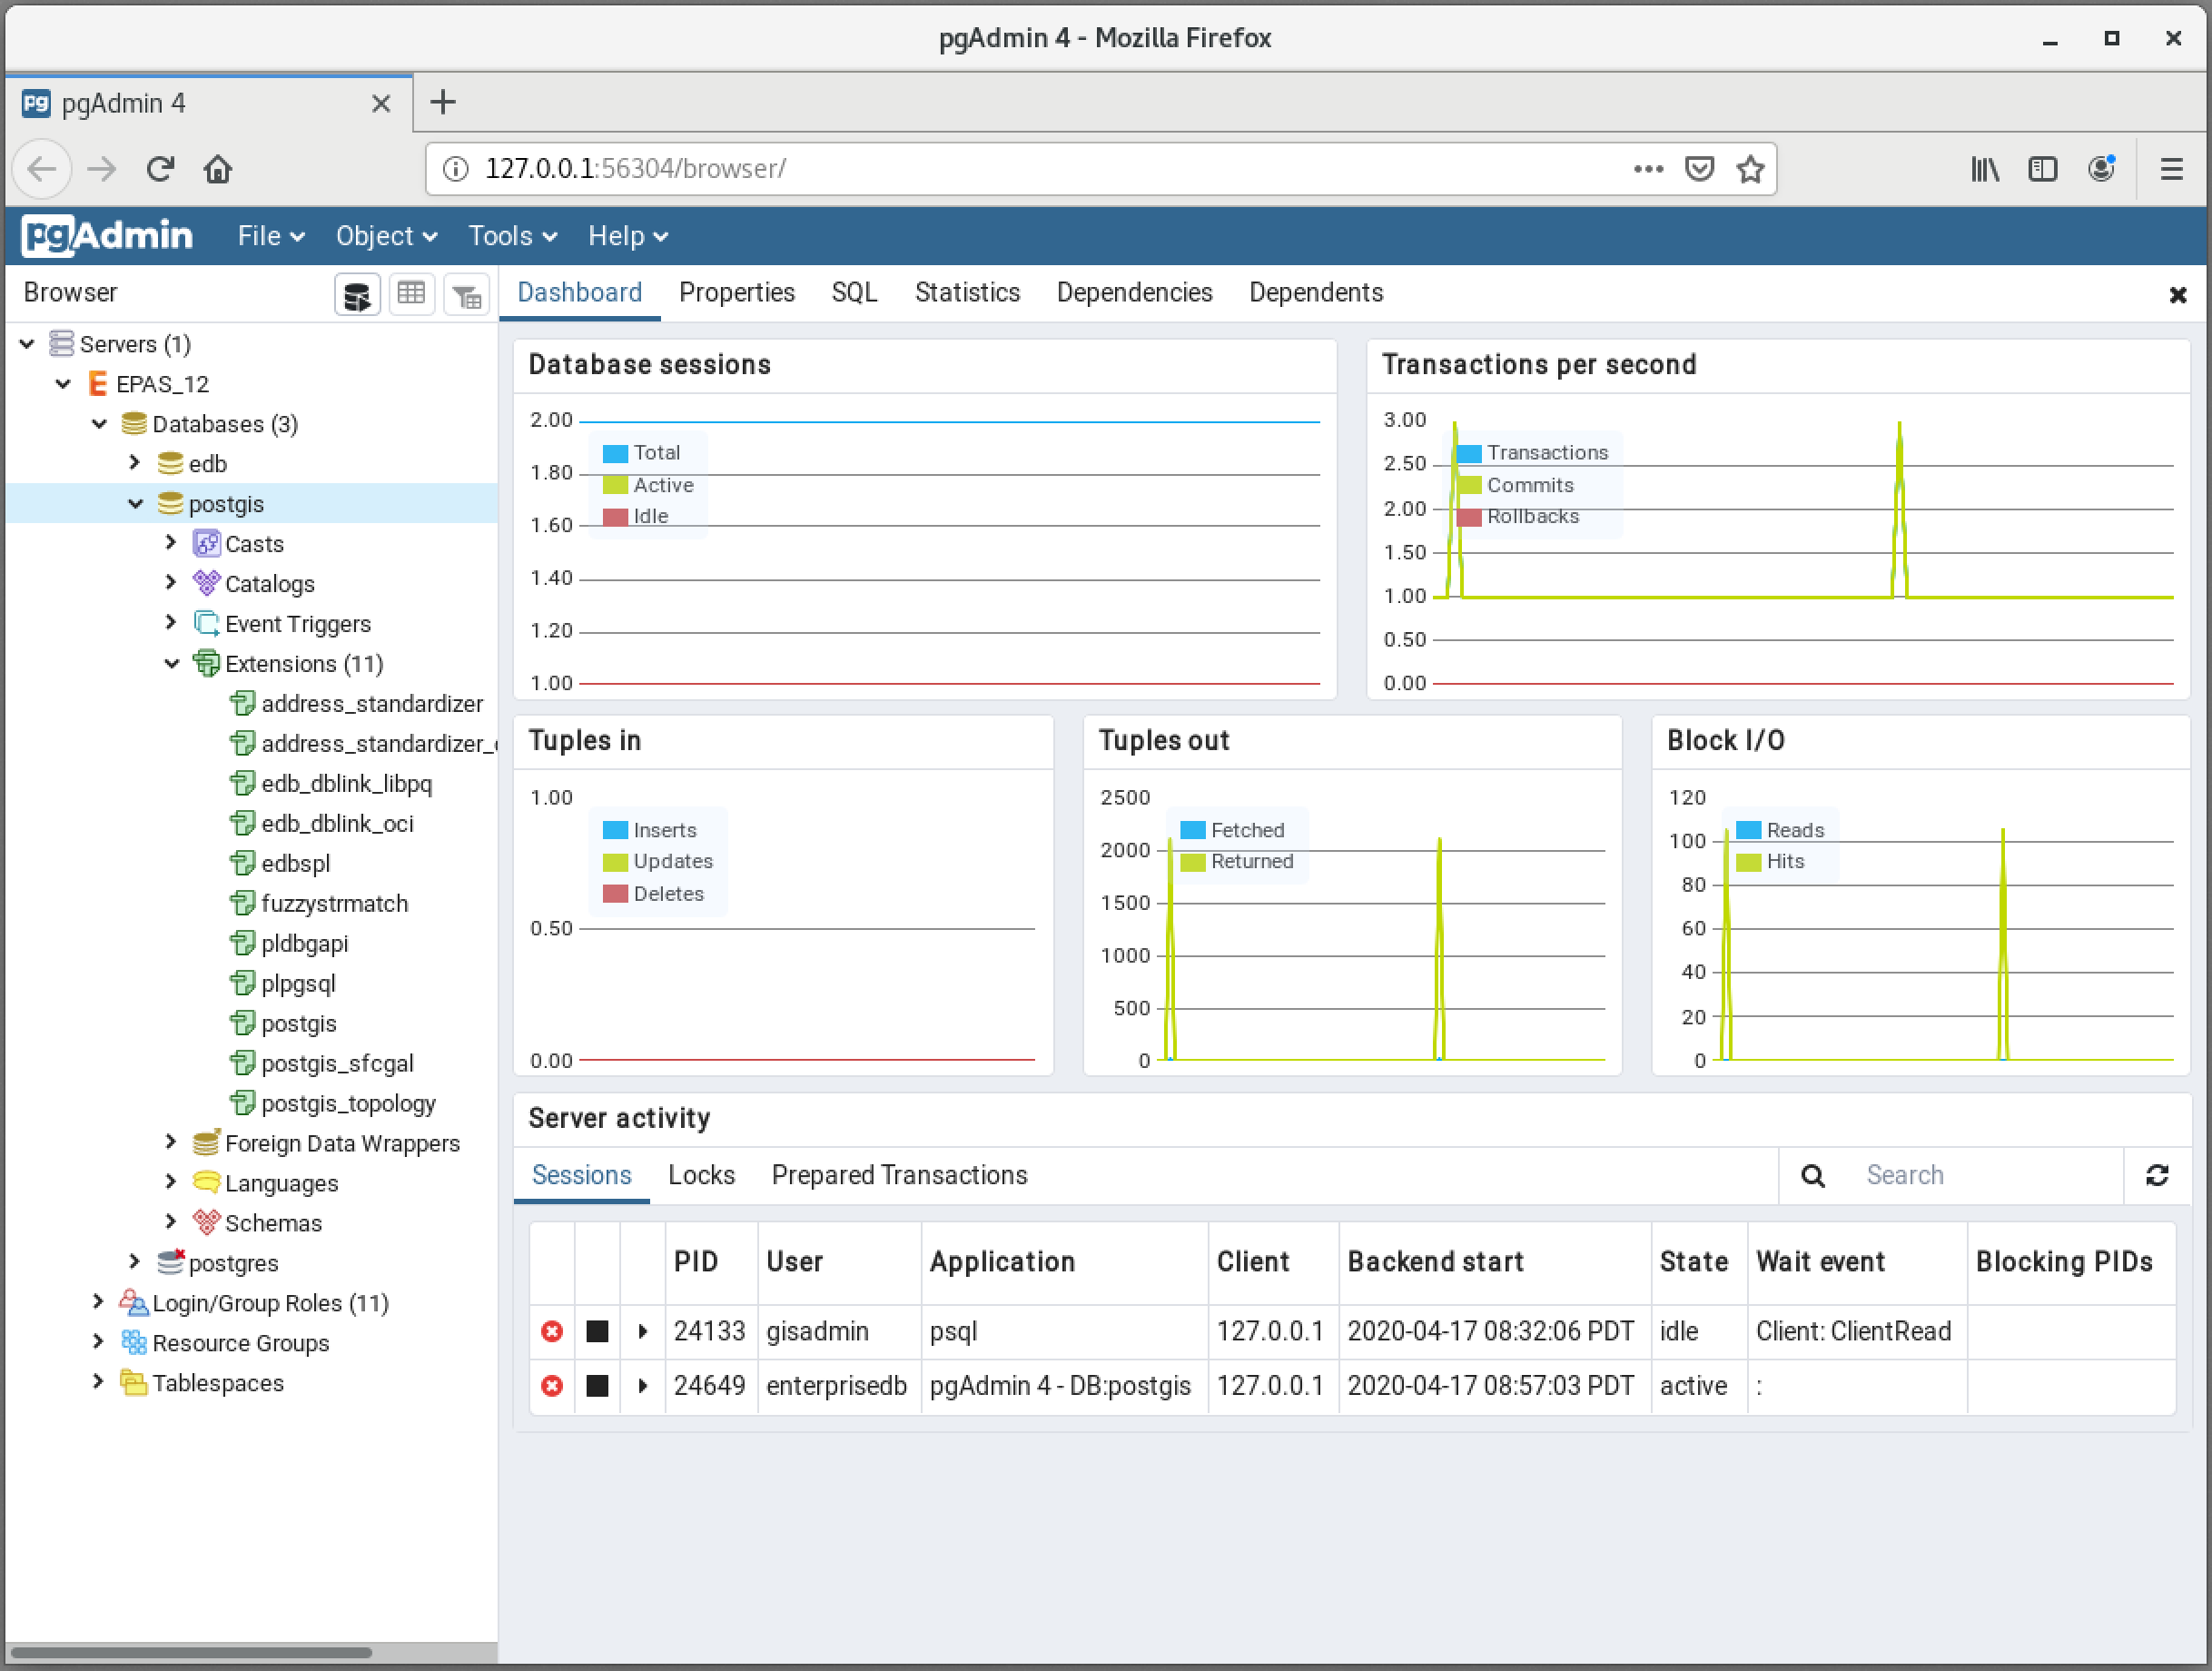Open the Query Tool icon in Browser panel
This screenshot has width=2212, height=1671.
357,294
